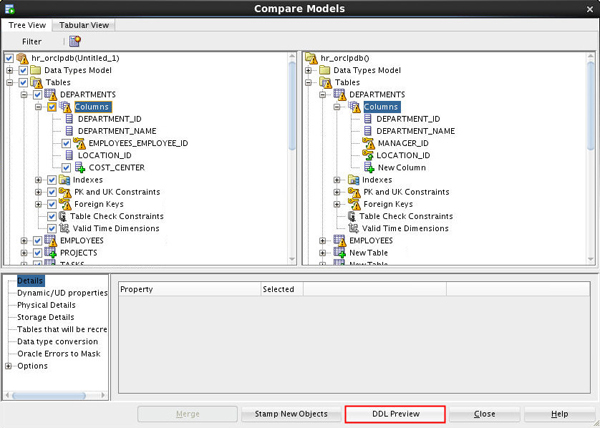
Task: Click the Property column header
Action: (190, 289)
